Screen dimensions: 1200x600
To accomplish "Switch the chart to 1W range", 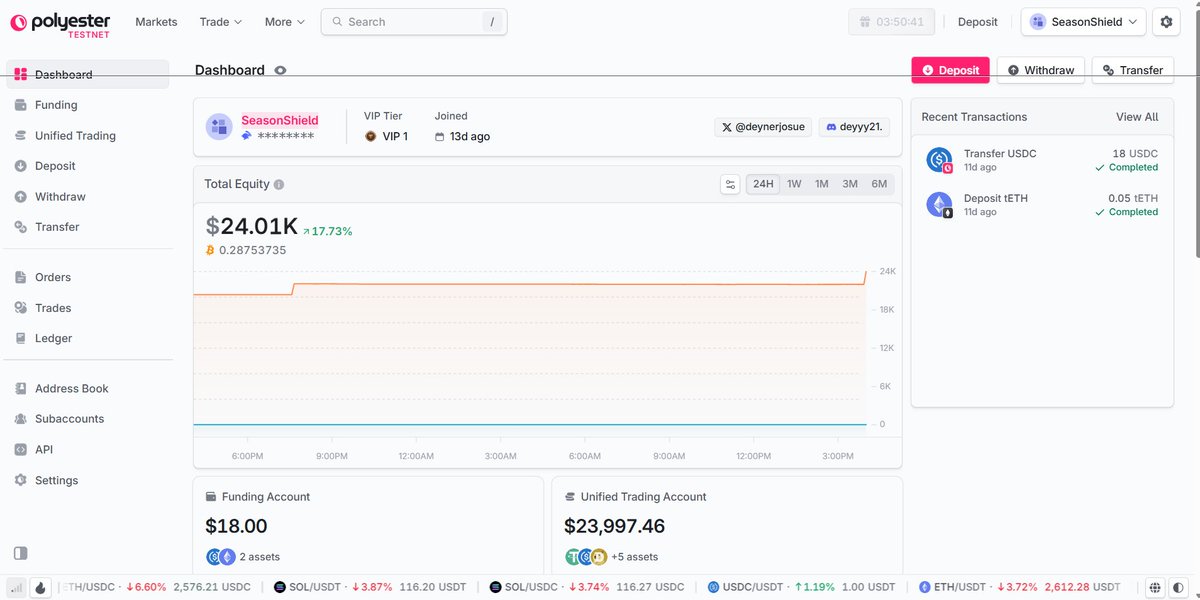I will pyautogui.click(x=794, y=184).
